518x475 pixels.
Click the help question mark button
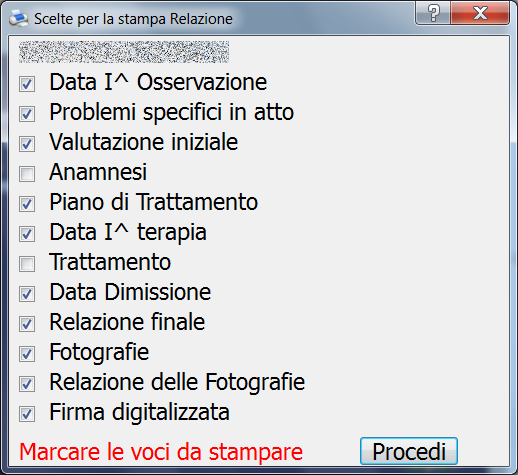(x=433, y=13)
